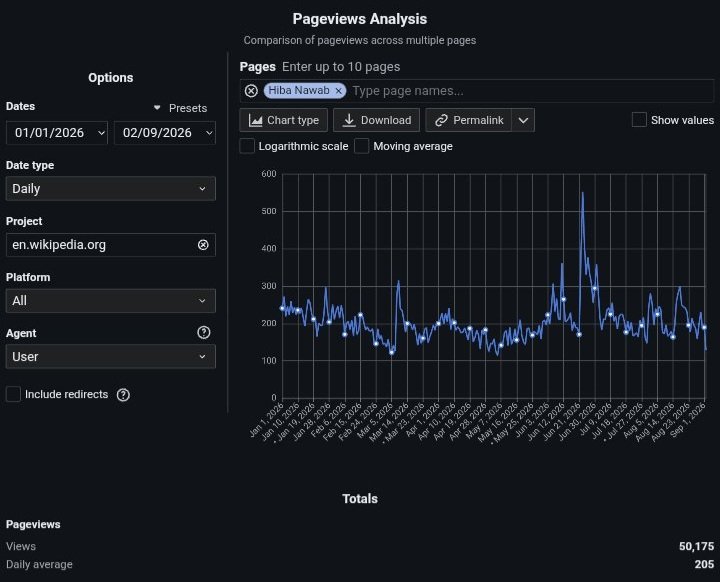Enable the Show values checkbox
The height and width of the screenshot is (582, 720).
tap(639, 120)
